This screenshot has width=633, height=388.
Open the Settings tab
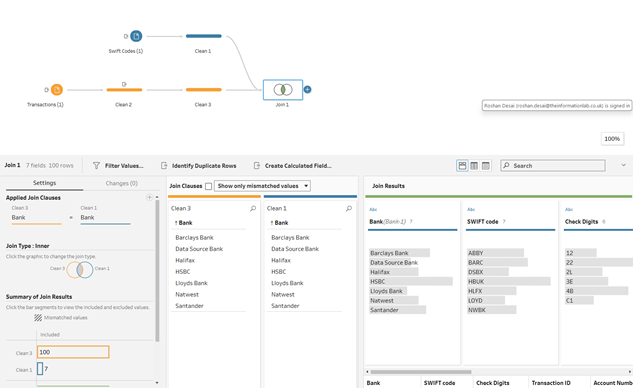click(x=44, y=183)
